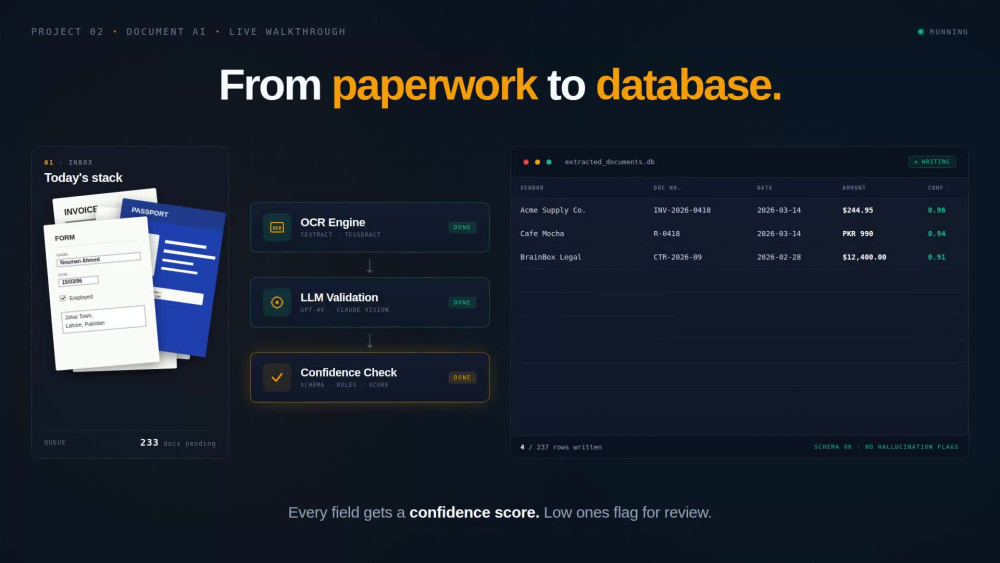Click the 01 · INBOX label
The width and height of the screenshot is (1000, 563).
click(68, 163)
